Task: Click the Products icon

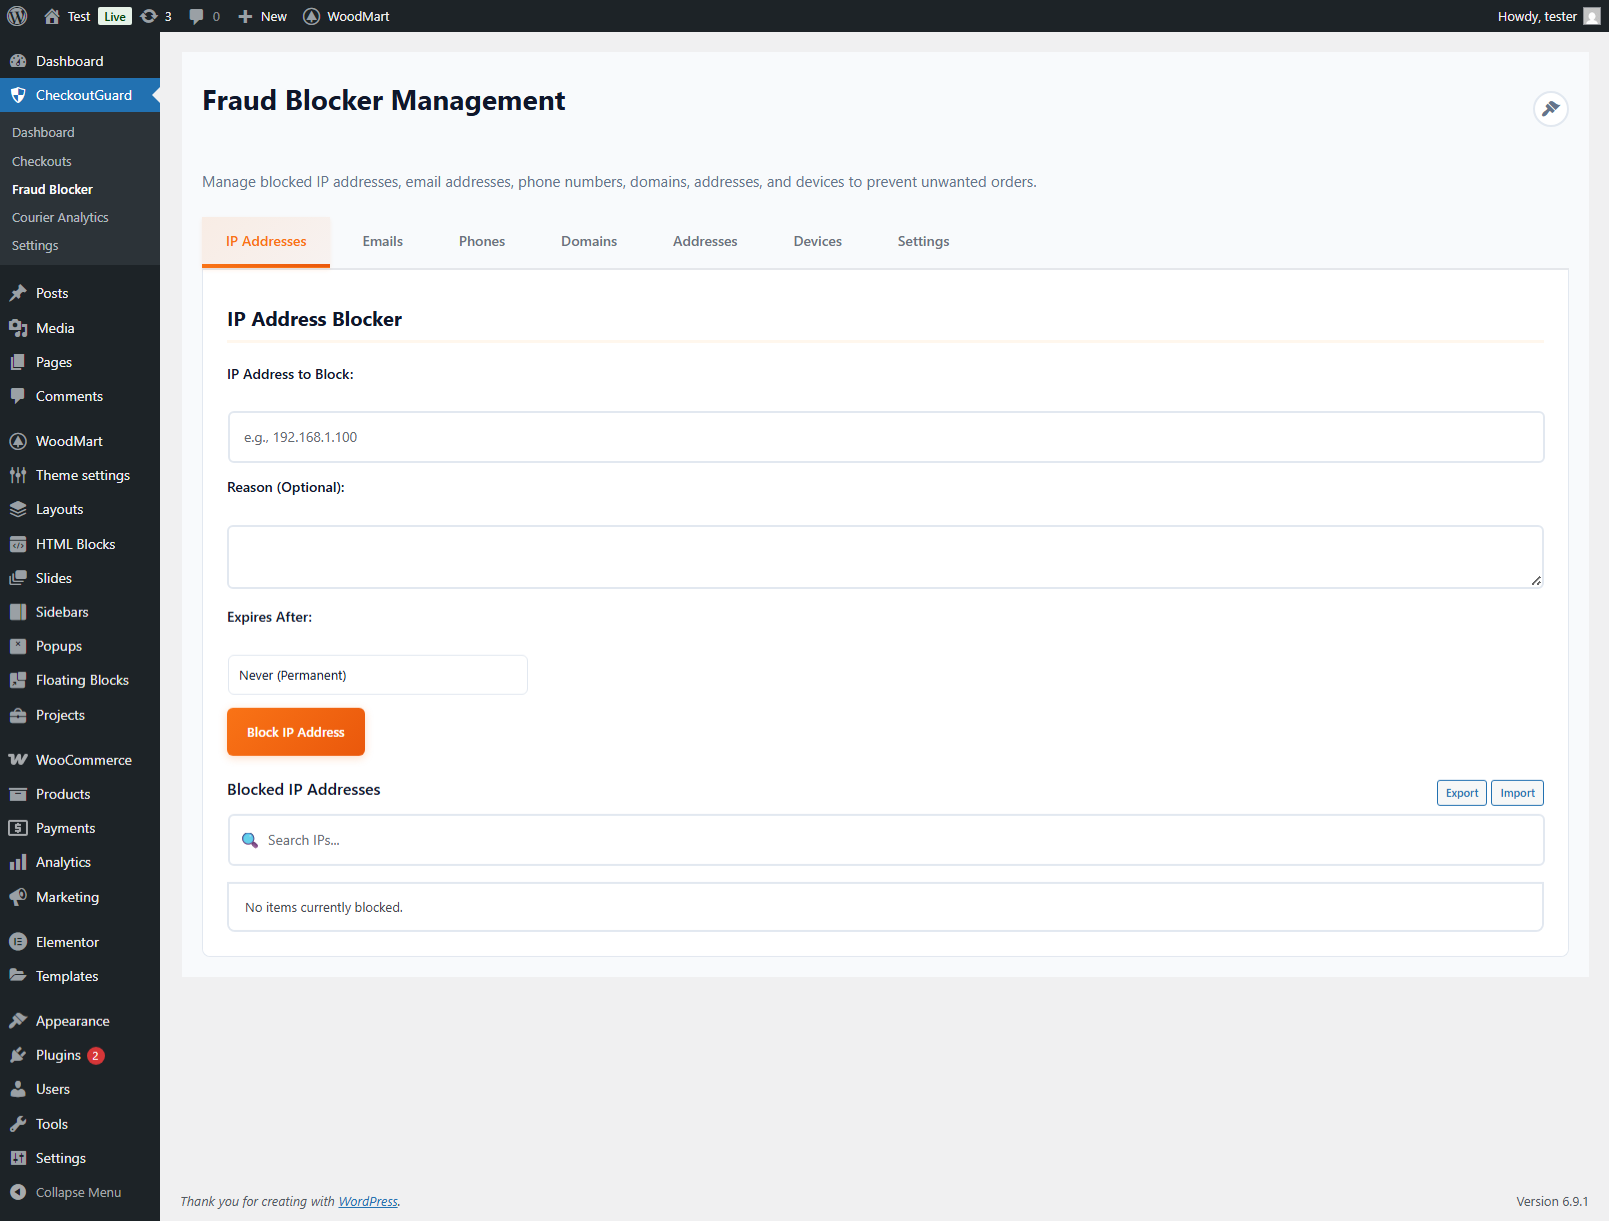Action: (x=18, y=794)
